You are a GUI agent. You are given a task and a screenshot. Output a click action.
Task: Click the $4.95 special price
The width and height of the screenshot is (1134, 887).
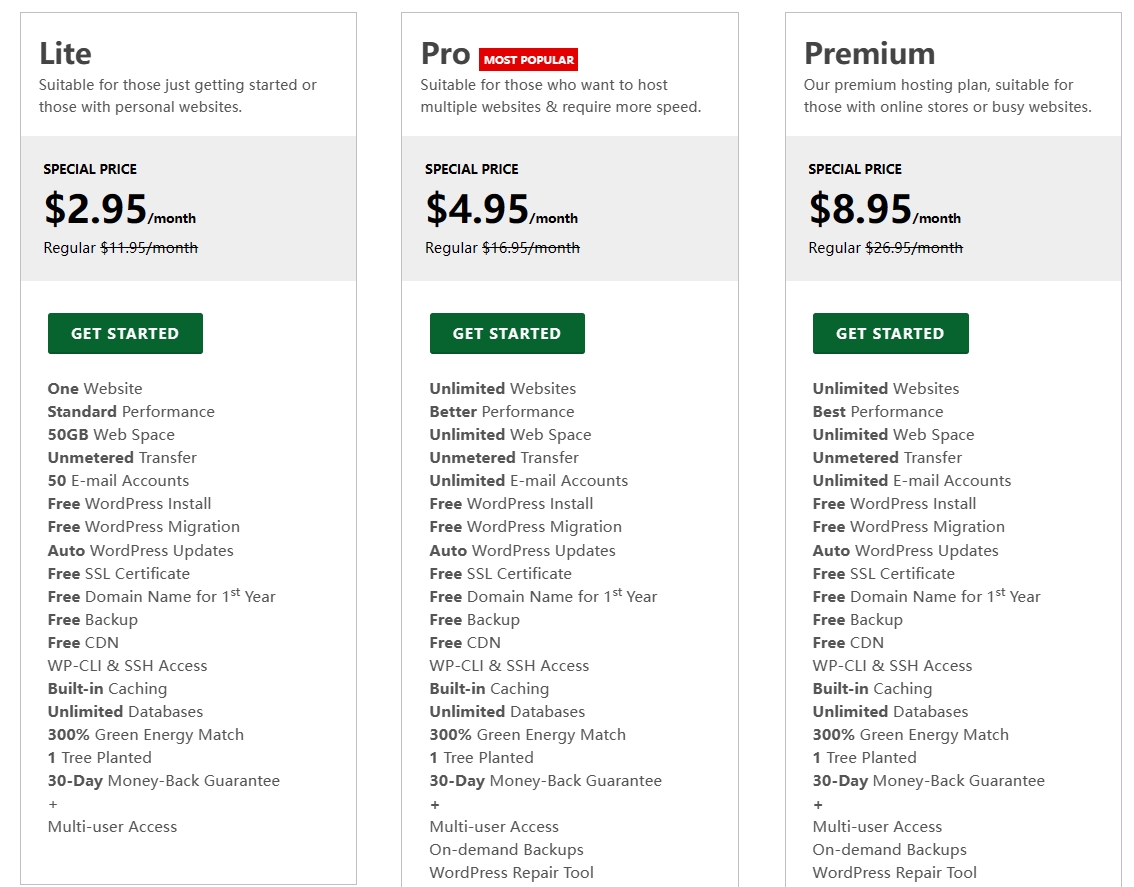point(478,209)
